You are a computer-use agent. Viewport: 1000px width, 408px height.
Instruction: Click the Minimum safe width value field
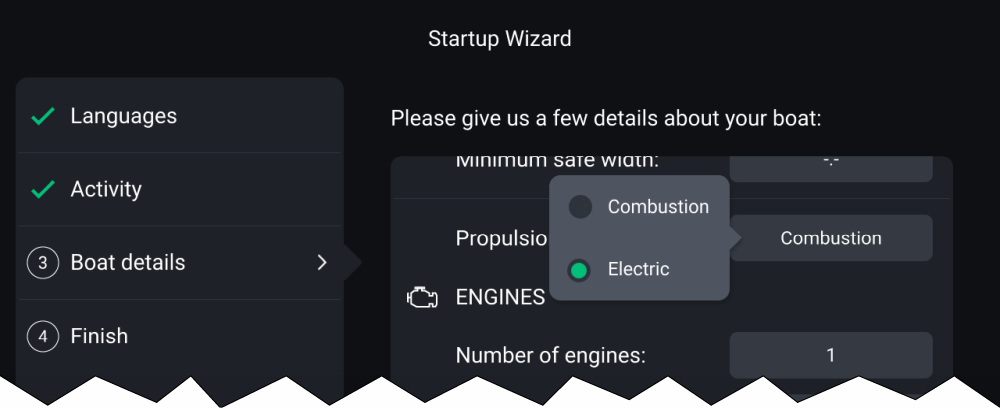click(830, 165)
